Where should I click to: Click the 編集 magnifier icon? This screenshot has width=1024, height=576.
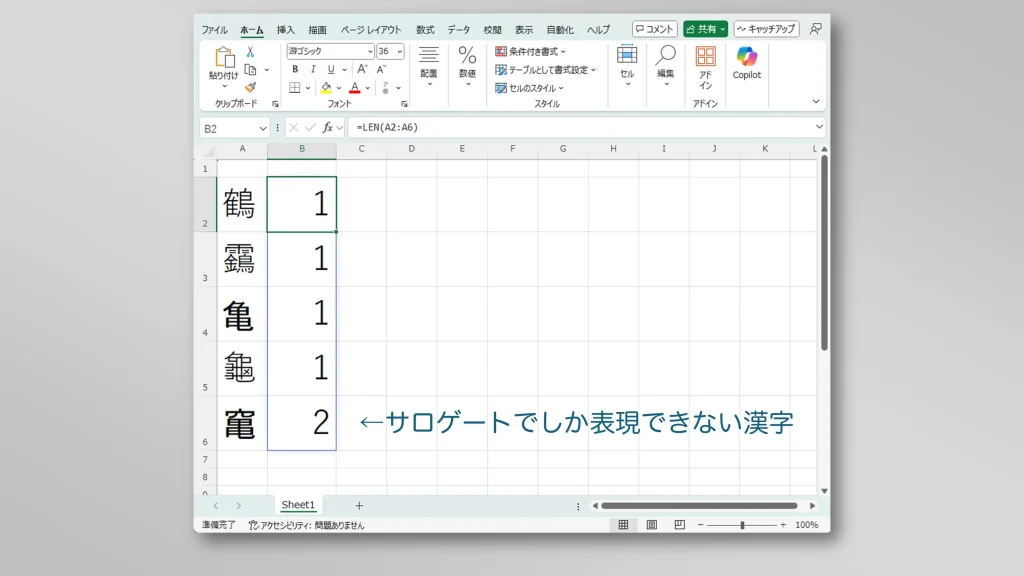point(665,56)
